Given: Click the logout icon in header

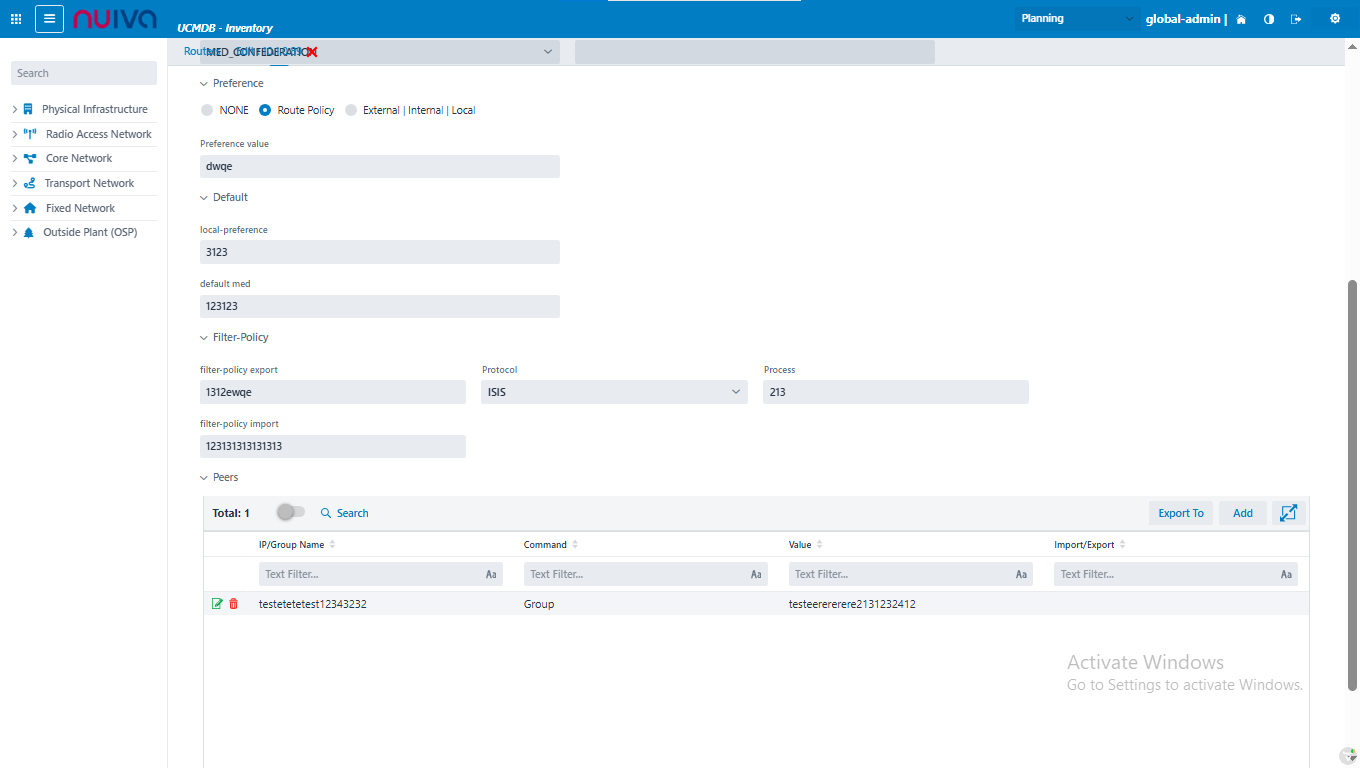Looking at the screenshot, I should pos(1296,19).
